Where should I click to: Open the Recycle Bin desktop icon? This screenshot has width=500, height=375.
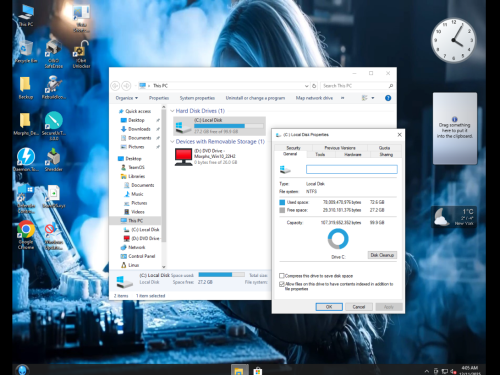click(25, 52)
